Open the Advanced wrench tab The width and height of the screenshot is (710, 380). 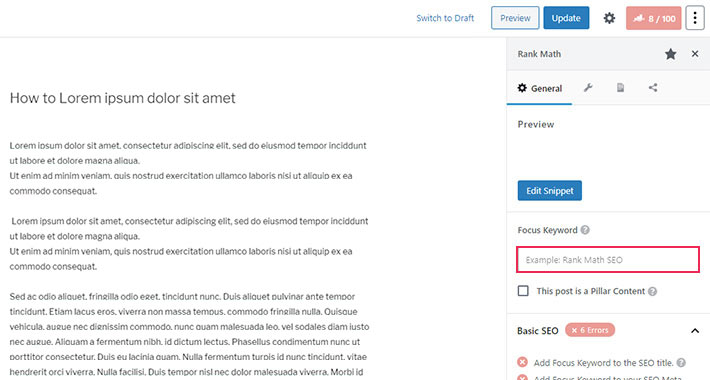(x=588, y=88)
